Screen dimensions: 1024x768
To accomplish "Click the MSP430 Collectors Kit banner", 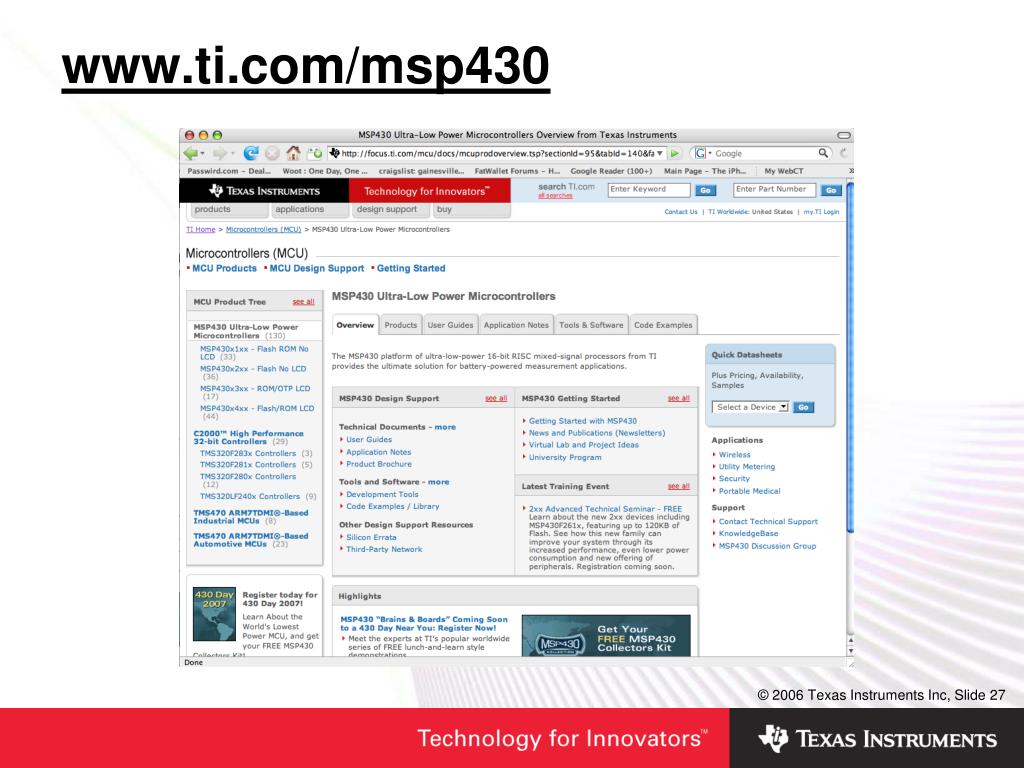I will pos(606,635).
